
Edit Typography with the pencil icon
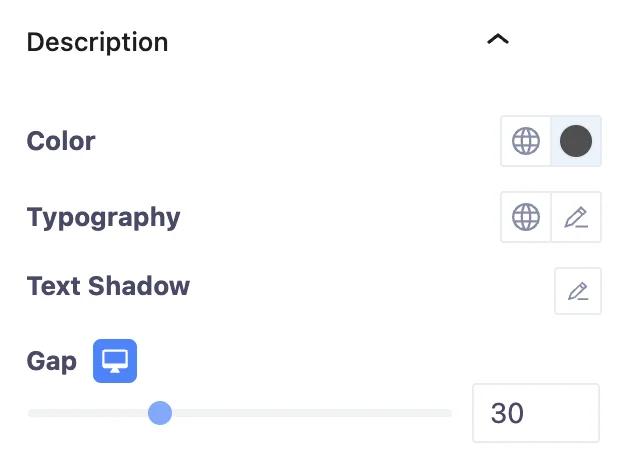pos(577,217)
